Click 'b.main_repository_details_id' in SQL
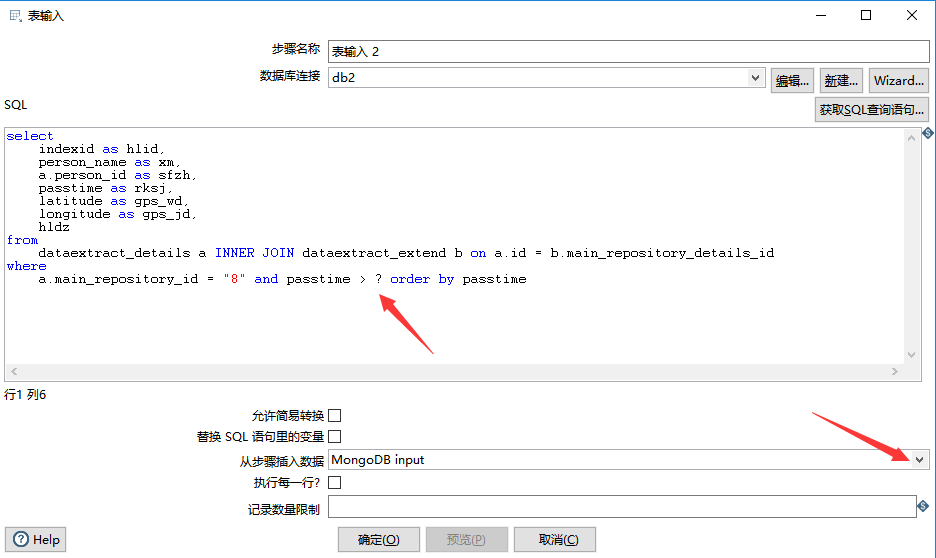The width and height of the screenshot is (936, 558). coord(662,253)
